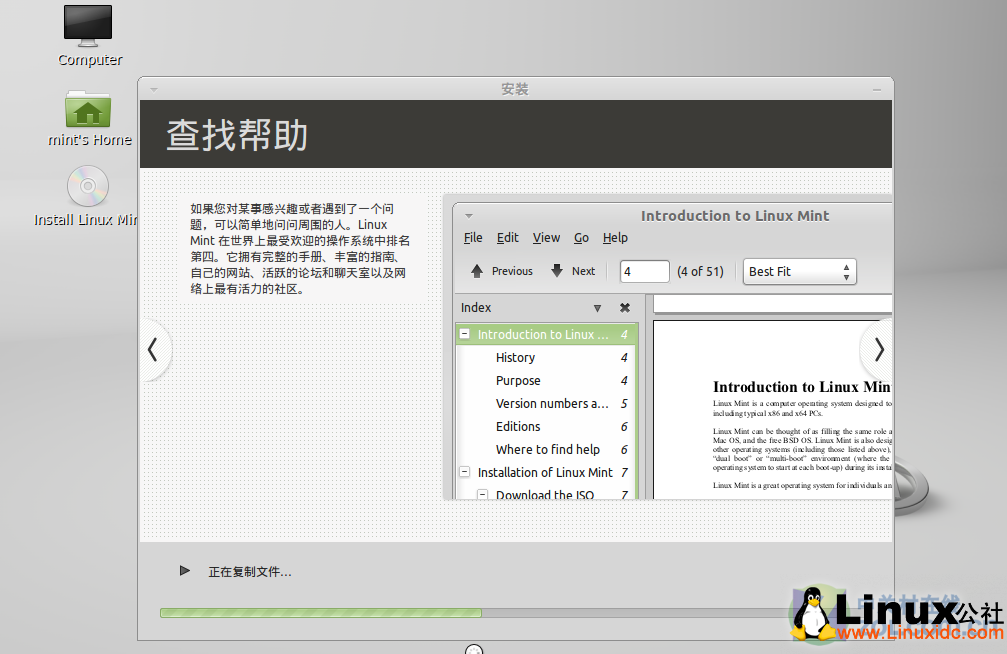Open the Go menu
The width and height of the screenshot is (1007, 654).
click(581, 237)
